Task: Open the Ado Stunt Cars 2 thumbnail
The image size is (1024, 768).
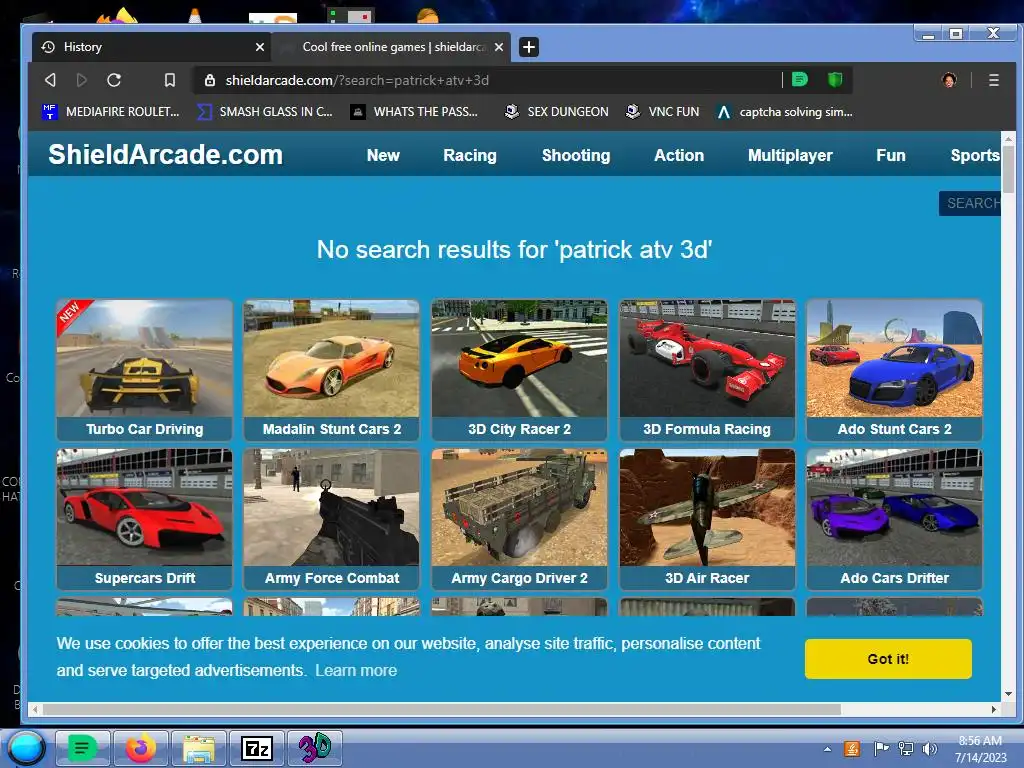Action: click(895, 370)
